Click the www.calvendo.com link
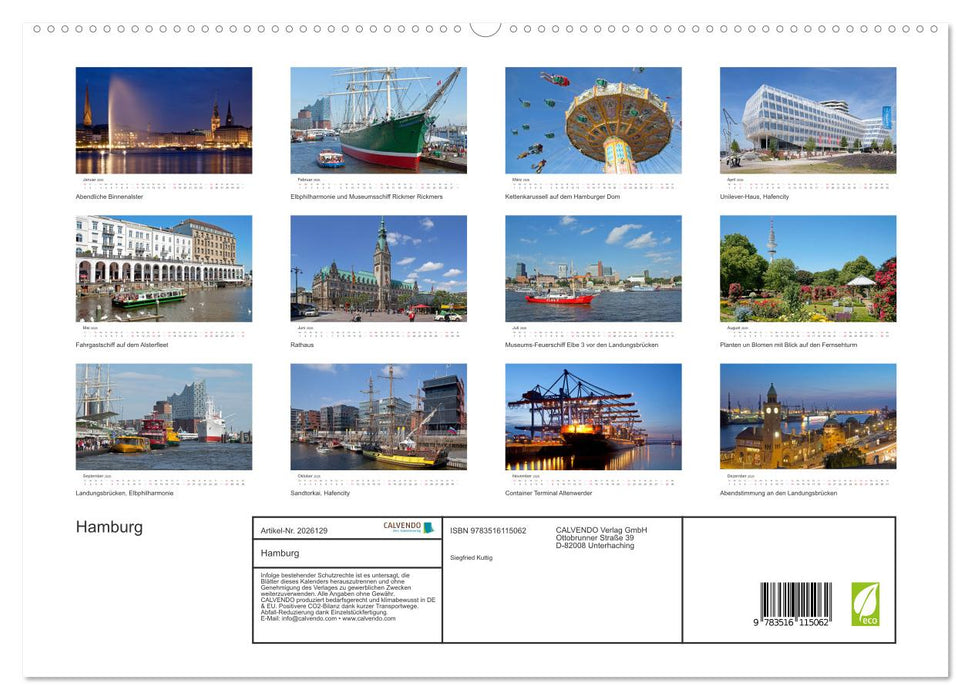This screenshot has width=971, height=700. (368, 620)
